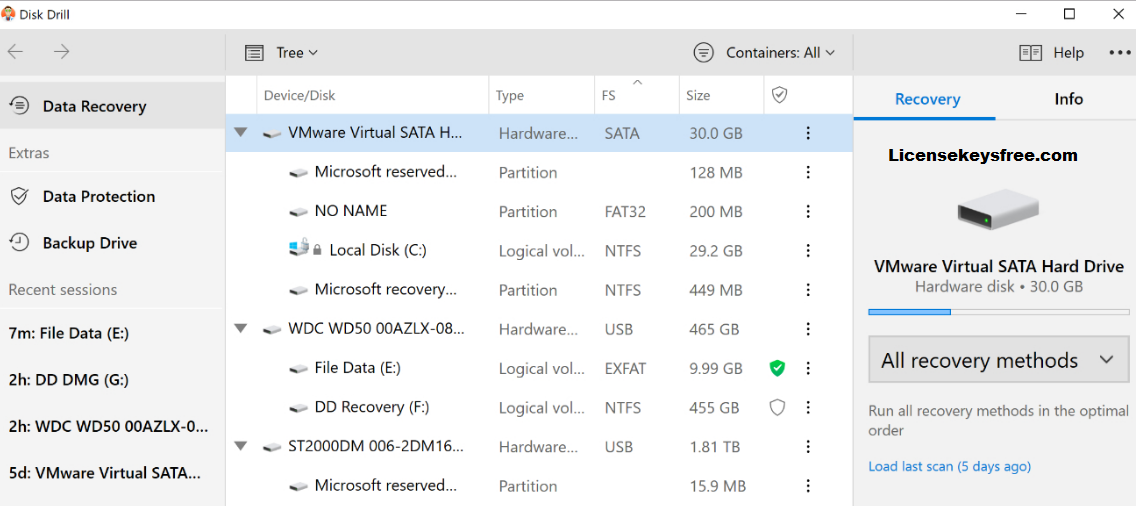Collapse the VMware Virtual SATA disk tree
Screen dimensions: 1136x506
(x=241, y=133)
